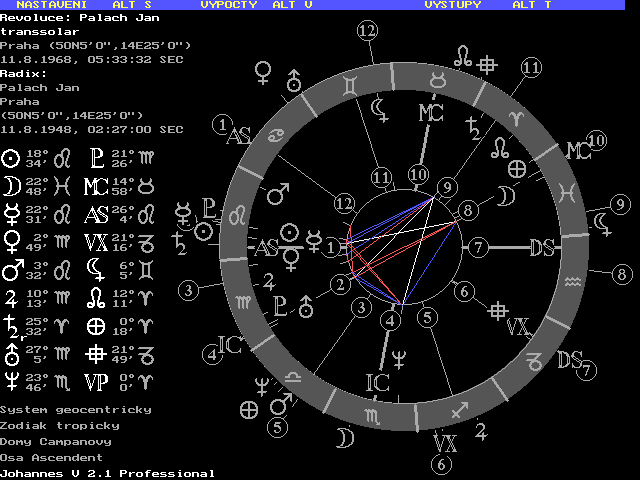Click the VP vernal point entry in the table

point(97,381)
